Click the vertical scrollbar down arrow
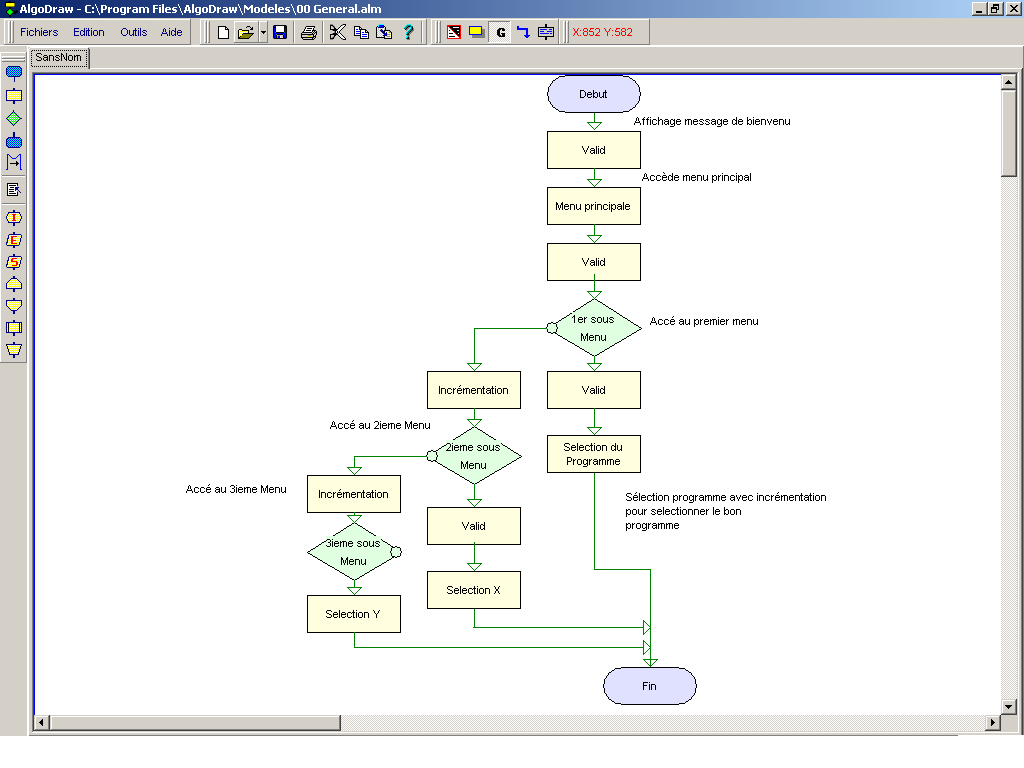 (1008, 707)
